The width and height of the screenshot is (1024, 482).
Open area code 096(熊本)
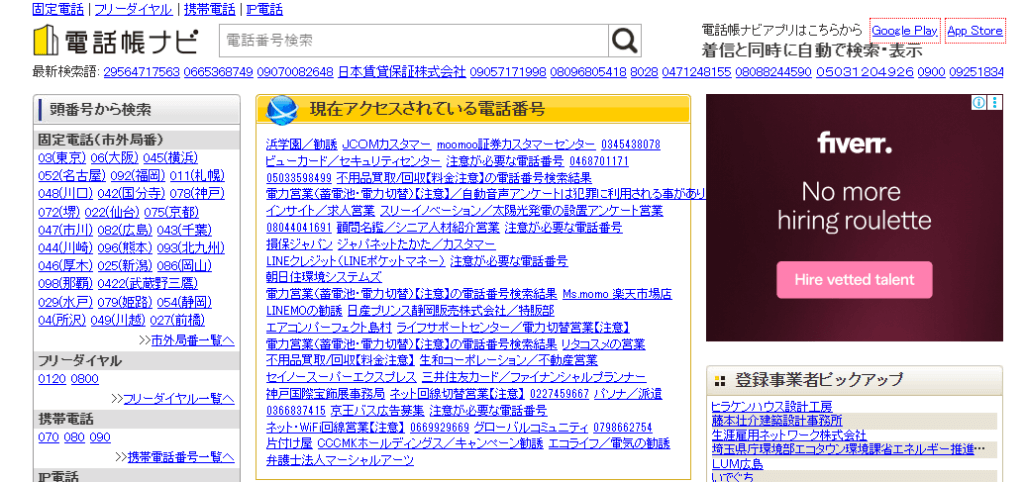125,248
